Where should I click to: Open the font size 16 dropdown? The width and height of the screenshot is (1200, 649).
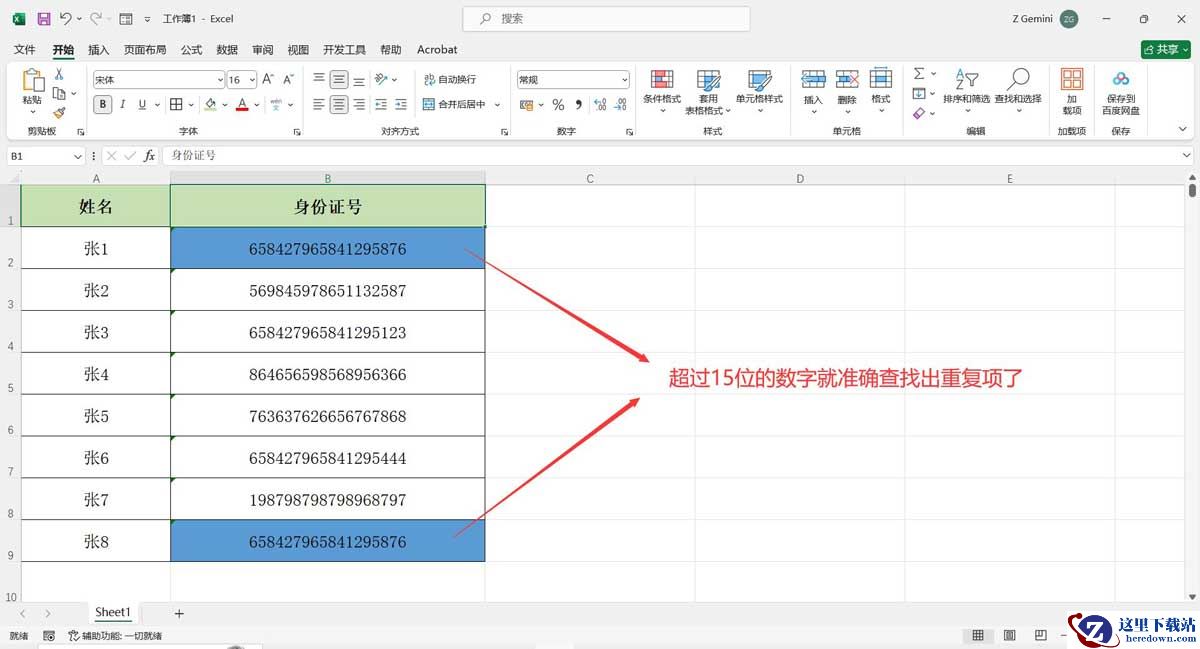253,79
